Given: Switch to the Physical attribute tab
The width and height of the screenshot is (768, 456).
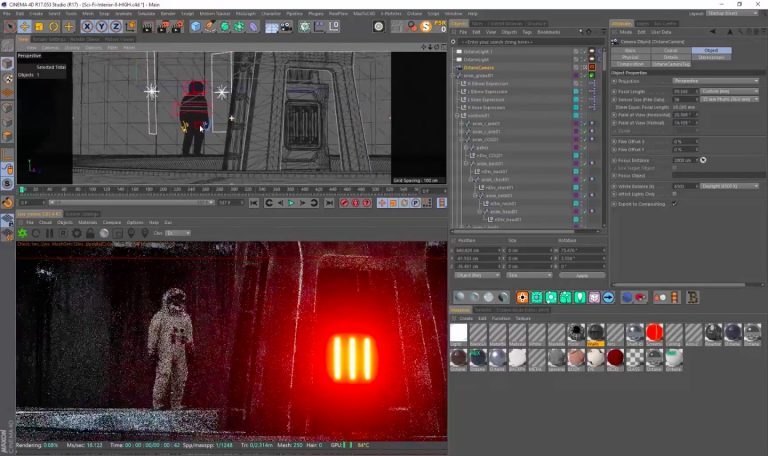Looking at the screenshot, I should pyautogui.click(x=630, y=56).
